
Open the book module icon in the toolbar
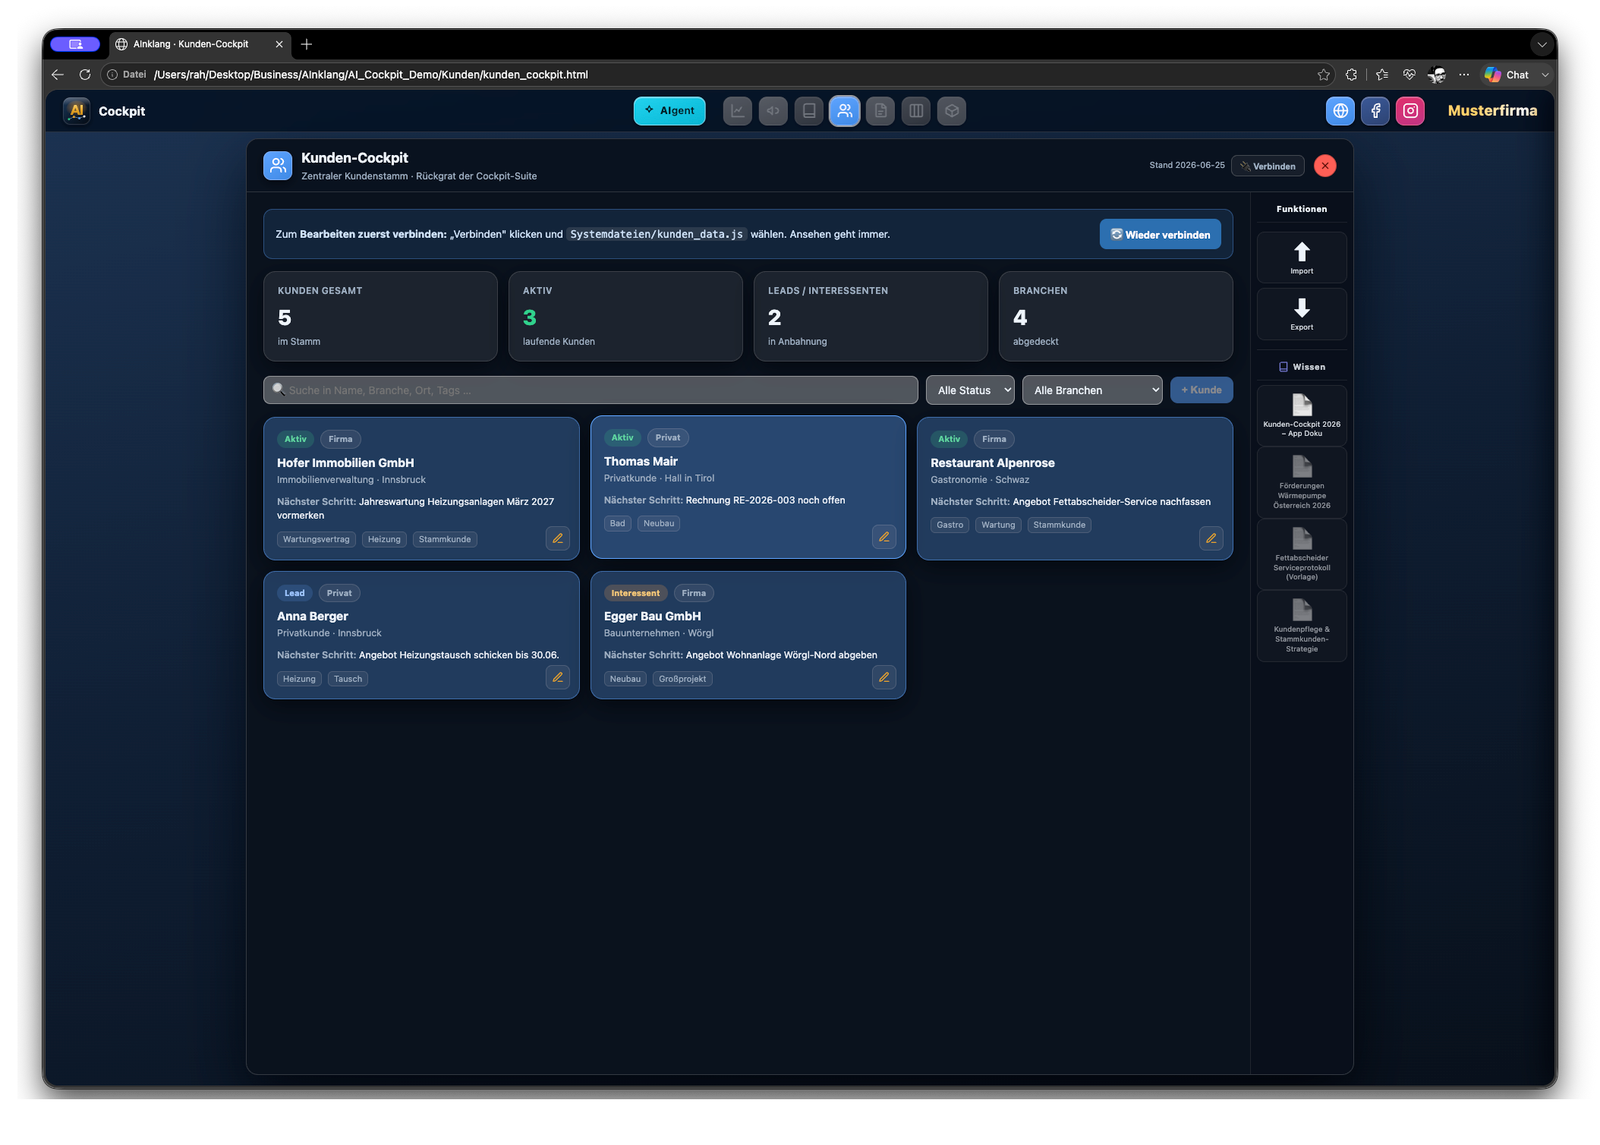809,111
